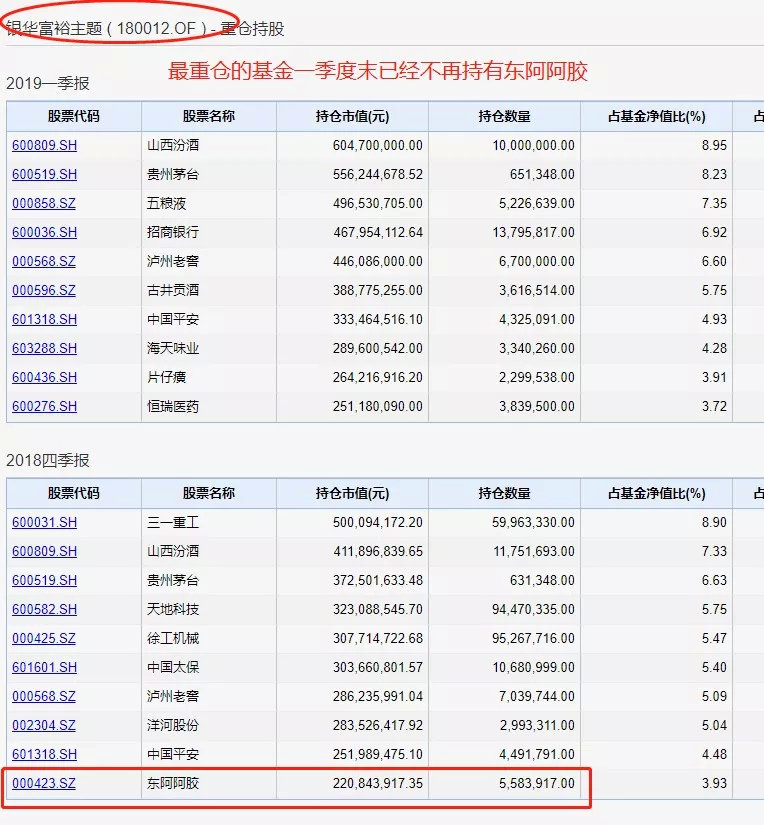Open the 600036.SH stock link
The height and width of the screenshot is (825, 764).
pyautogui.click(x=44, y=232)
